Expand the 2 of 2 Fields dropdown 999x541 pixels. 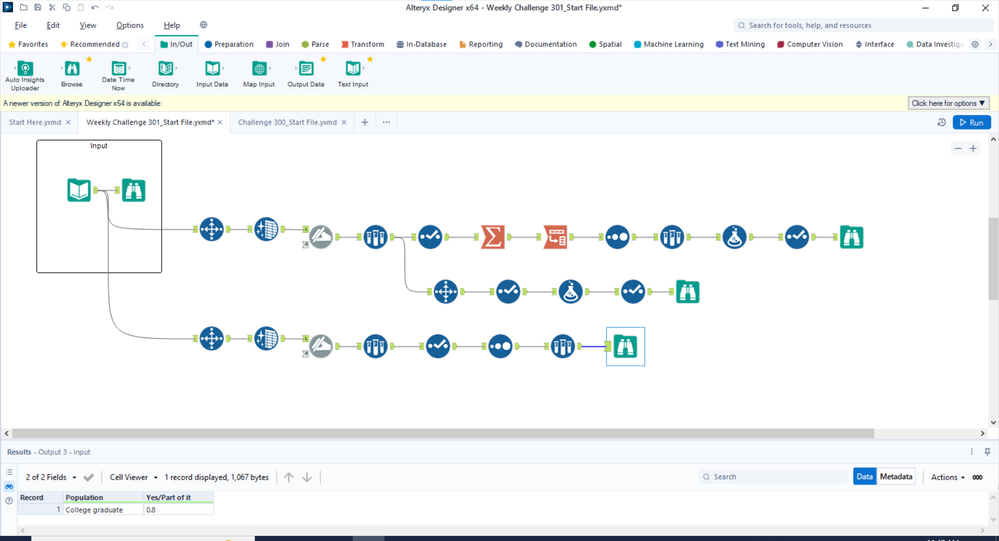click(x=51, y=477)
